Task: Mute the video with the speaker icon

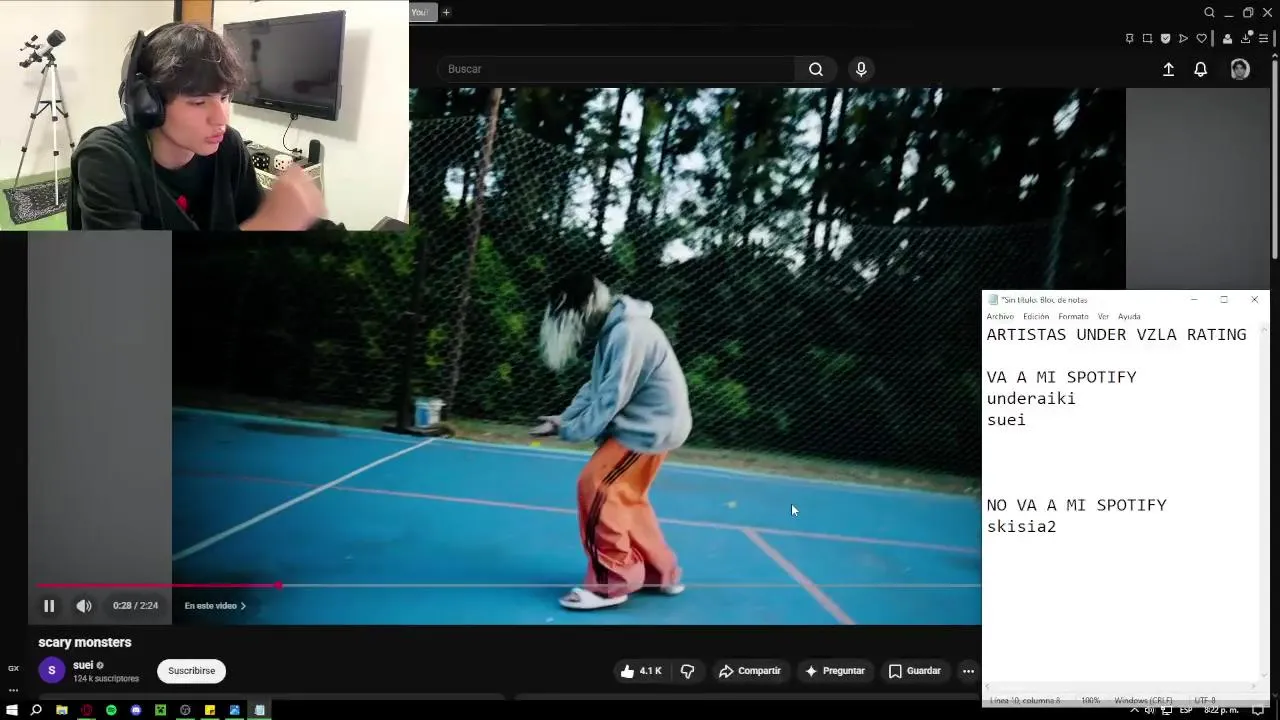Action: coord(84,606)
